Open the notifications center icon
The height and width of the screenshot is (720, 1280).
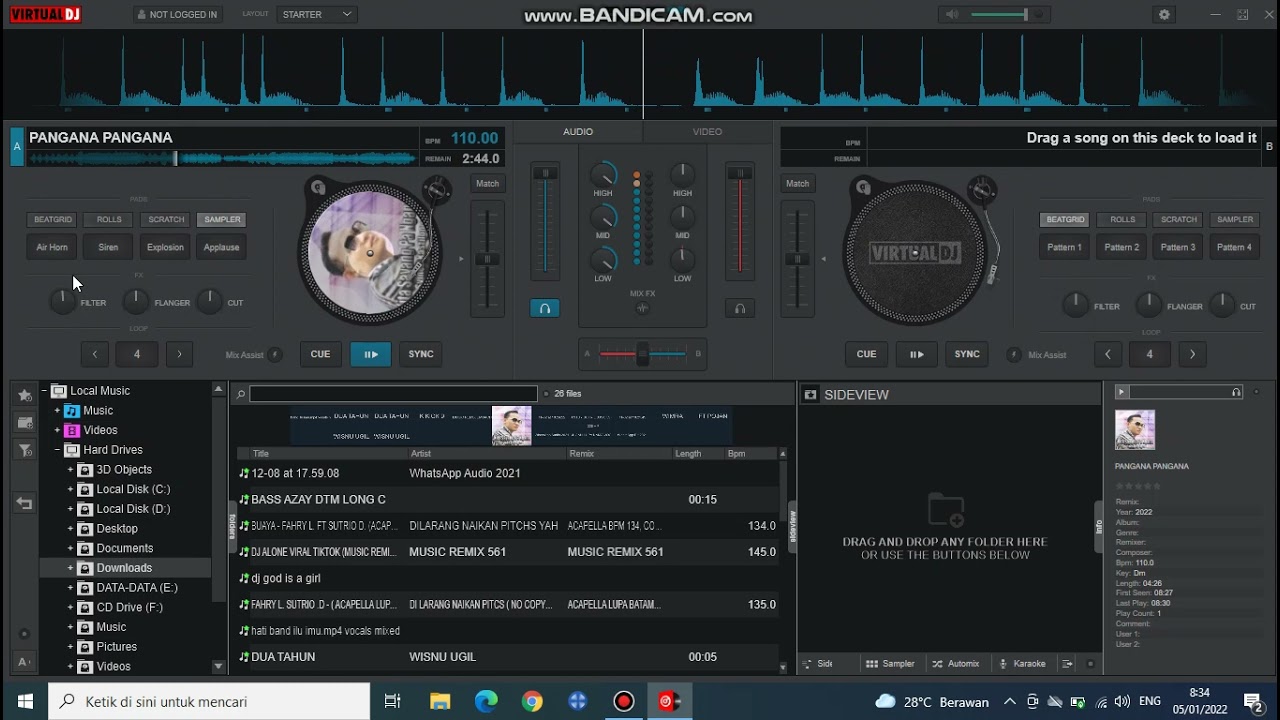pyautogui.click(x=1252, y=702)
